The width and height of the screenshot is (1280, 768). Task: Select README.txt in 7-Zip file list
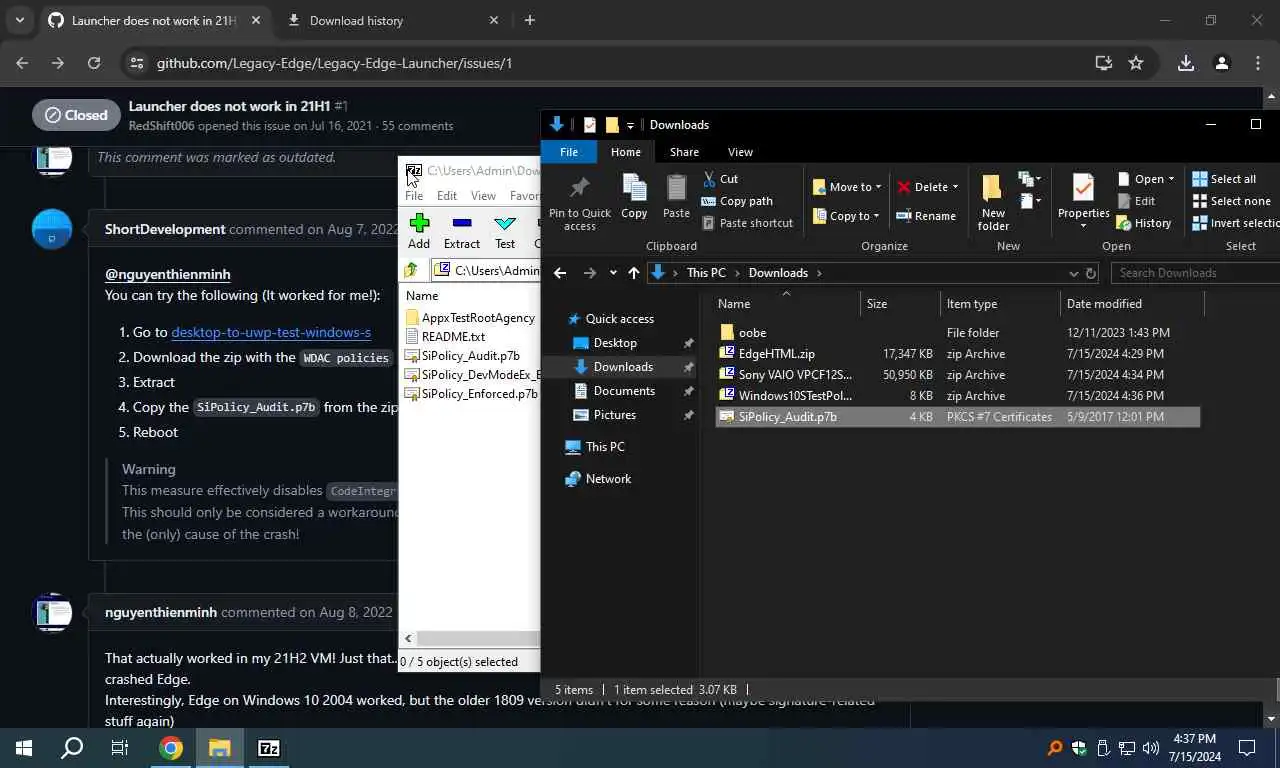tap(453, 337)
